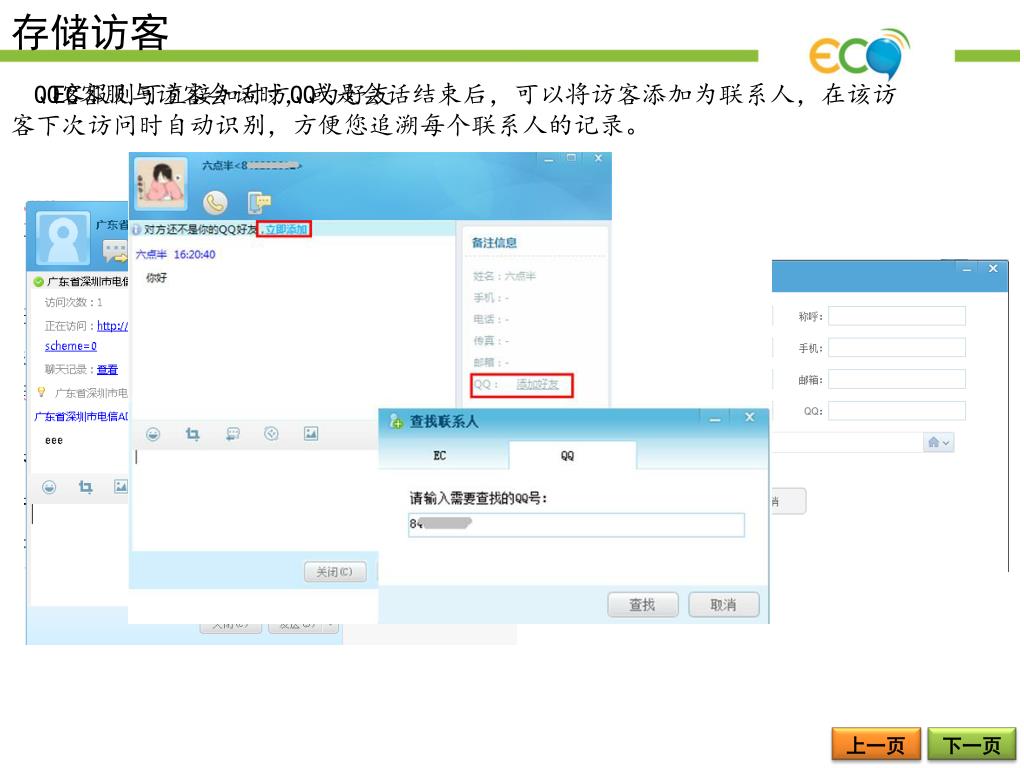The width and height of the screenshot is (1024, 768).
Task: Open the emoji picker in the visitor window toolbar
Action: point(49,487)
